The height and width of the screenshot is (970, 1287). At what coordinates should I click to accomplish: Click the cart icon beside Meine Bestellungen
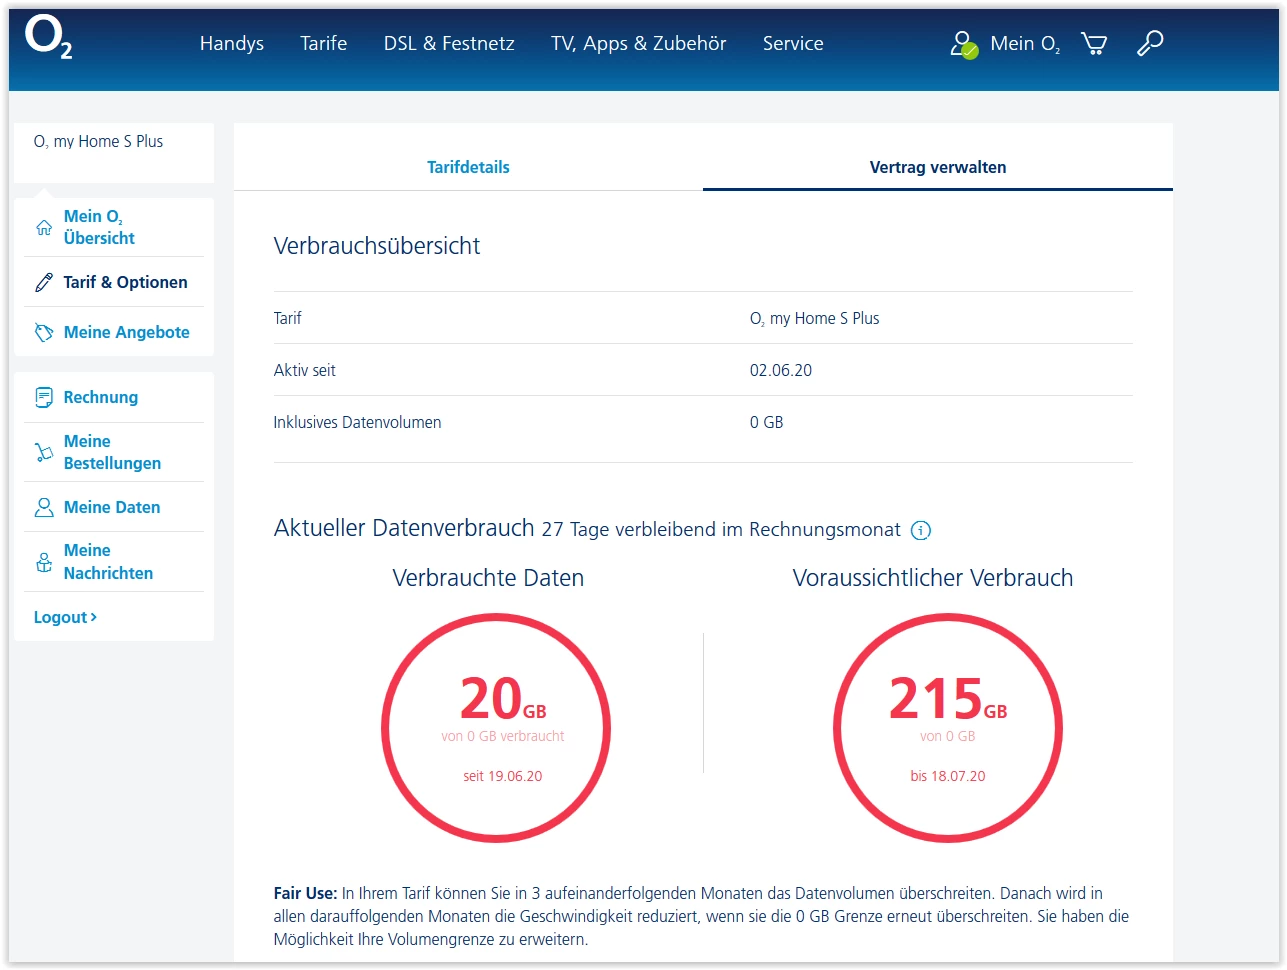(x=44, y=452)
